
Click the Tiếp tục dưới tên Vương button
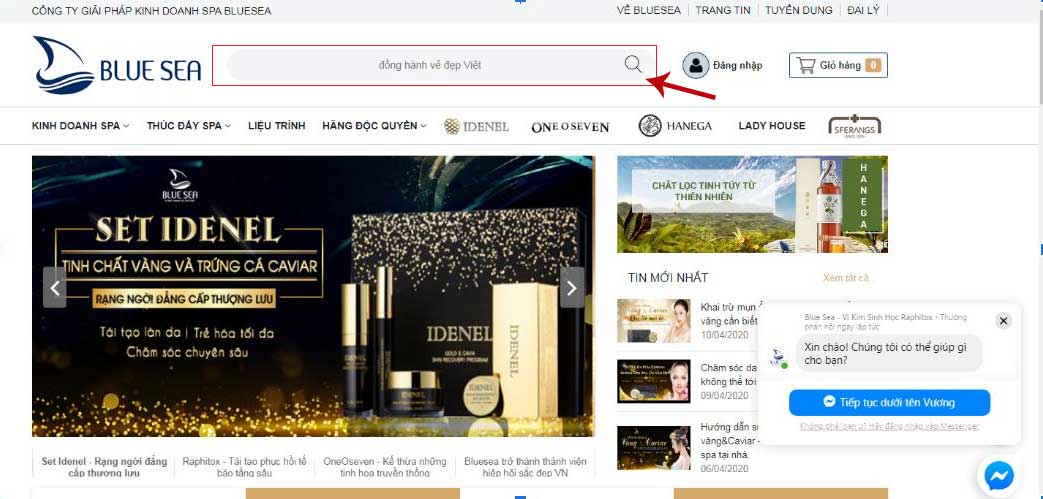point(889,402)
